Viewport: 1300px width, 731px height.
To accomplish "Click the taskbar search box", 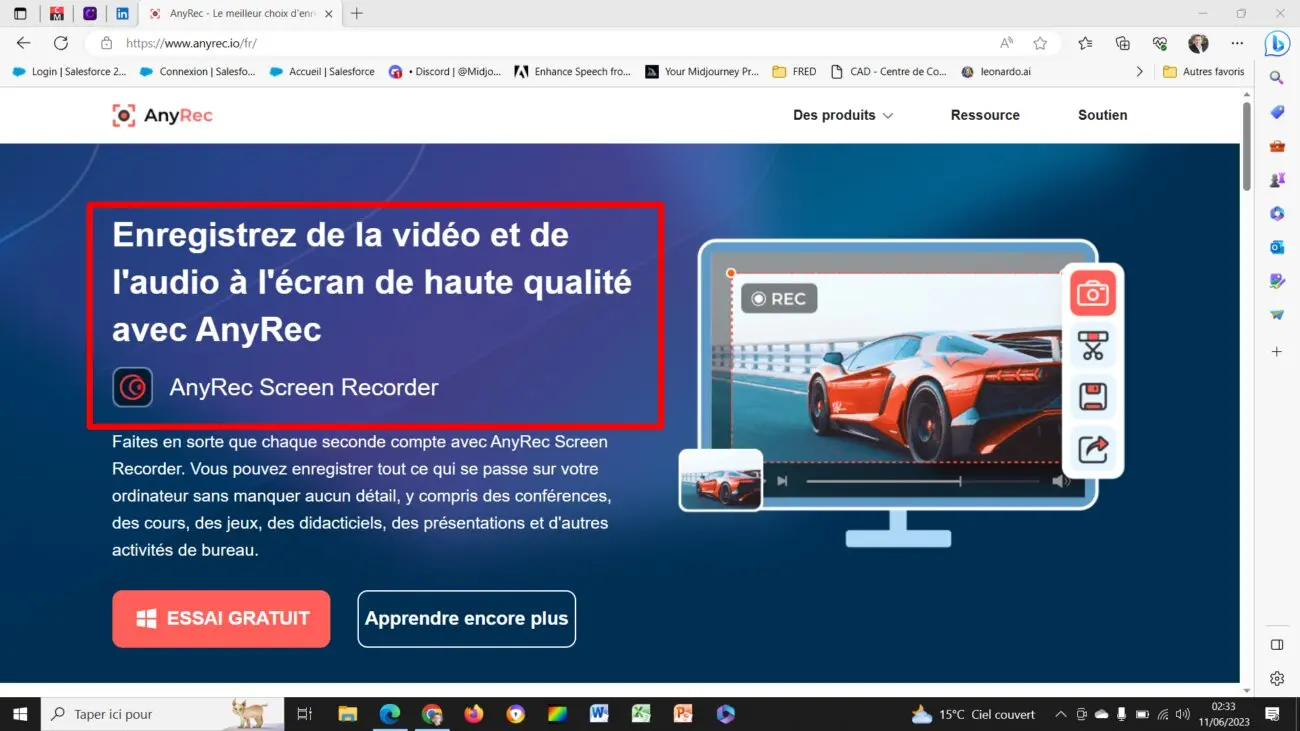I will pyautogui.click(x=162, y=714).
